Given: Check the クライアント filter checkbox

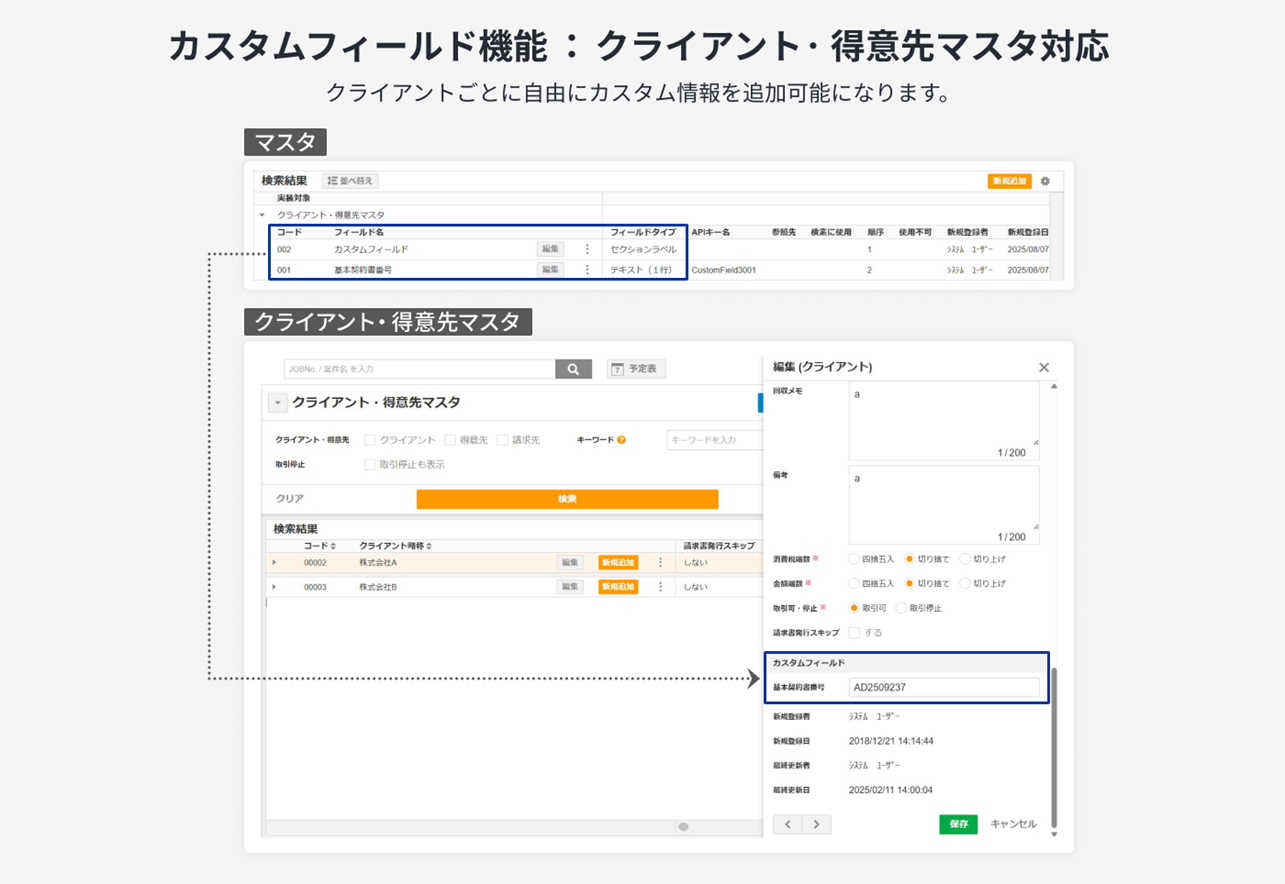Looking at the screenshot, I should (x=370, y=440).
